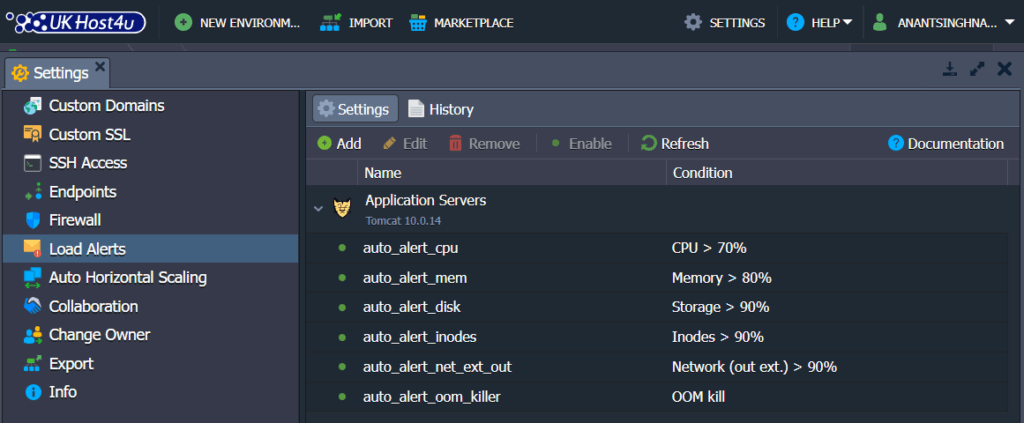Add a new load alert

[x=339, y=143]
